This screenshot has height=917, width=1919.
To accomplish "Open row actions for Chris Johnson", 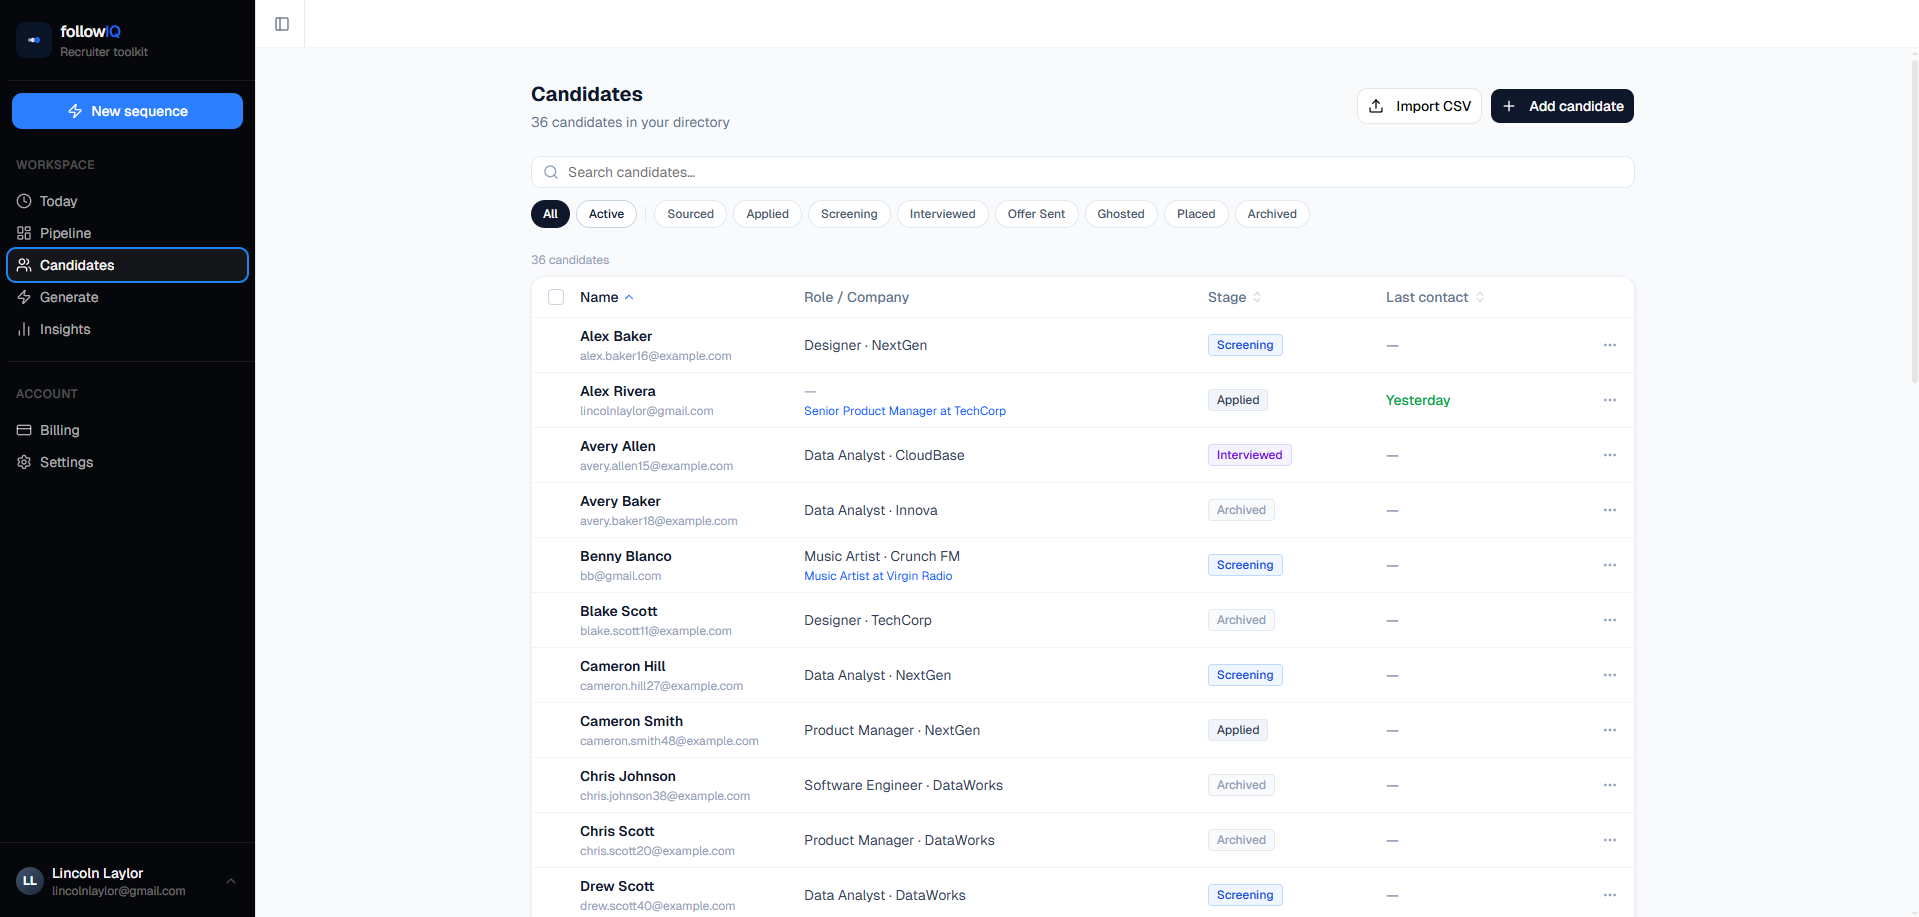I will pyautogui.click(x=1610, y=785).
